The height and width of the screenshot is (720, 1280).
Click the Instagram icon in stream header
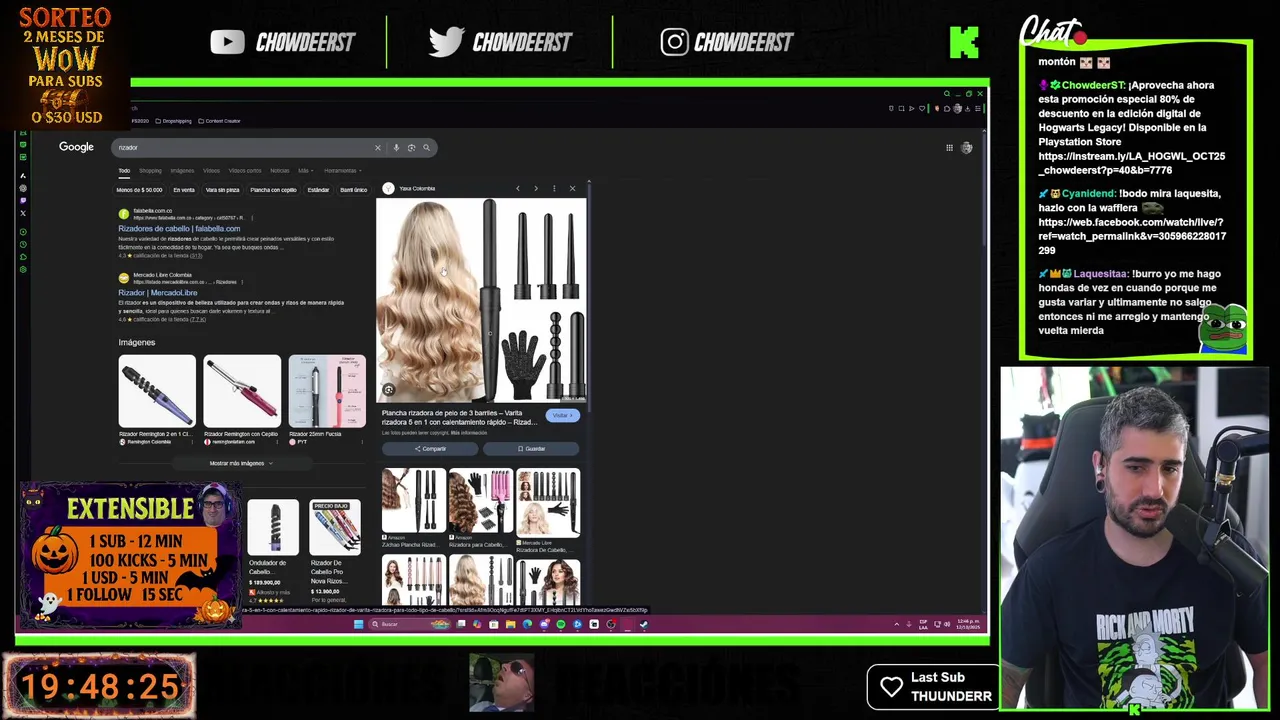[674, 42]
